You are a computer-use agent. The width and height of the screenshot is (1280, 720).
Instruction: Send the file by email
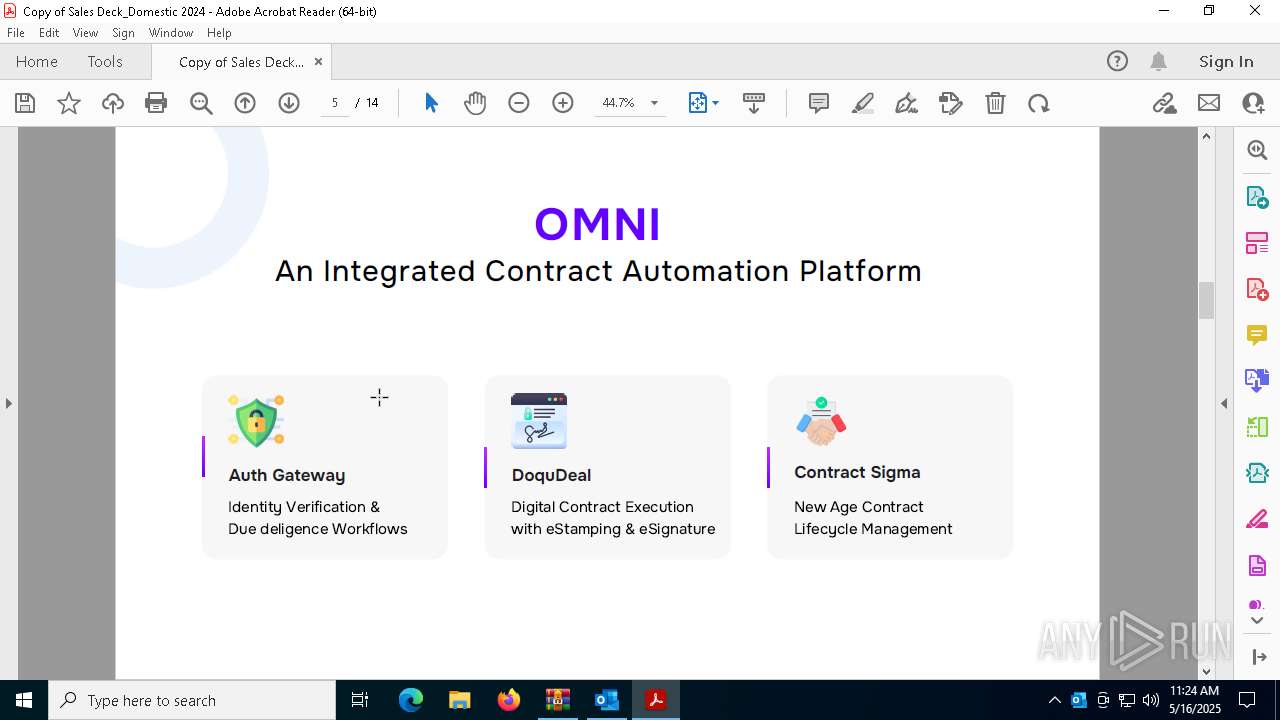pos(1209,103)
